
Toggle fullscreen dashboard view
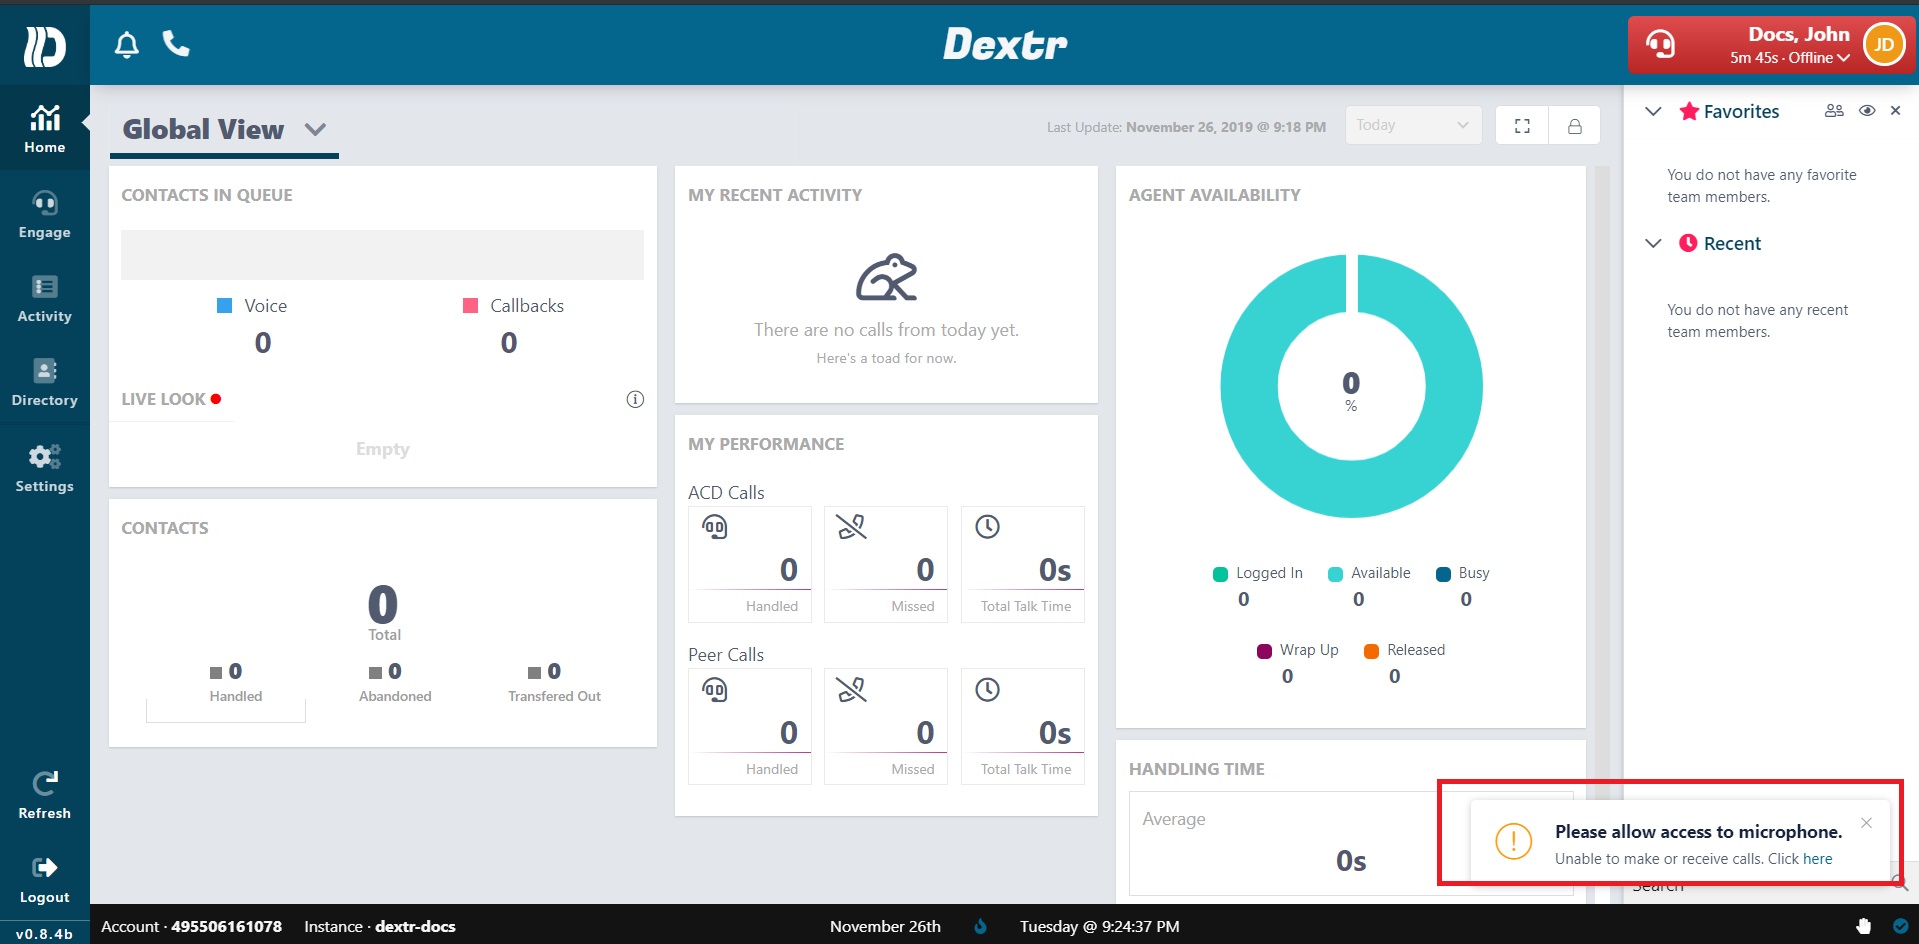pyautogui.click(x=1522, y=126)
